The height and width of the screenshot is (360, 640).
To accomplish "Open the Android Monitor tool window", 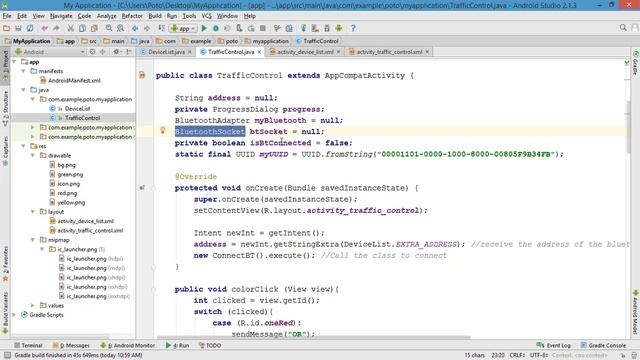I will (128, 345).
